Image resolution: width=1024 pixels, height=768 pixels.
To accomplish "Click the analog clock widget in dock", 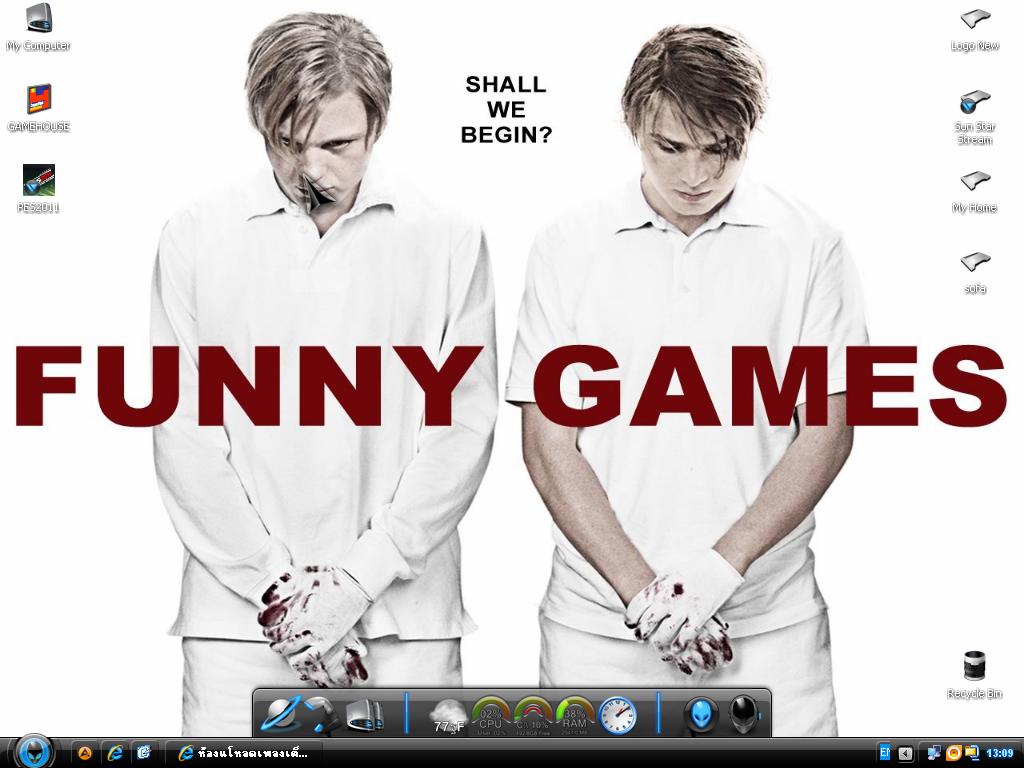I will [617, 715].
